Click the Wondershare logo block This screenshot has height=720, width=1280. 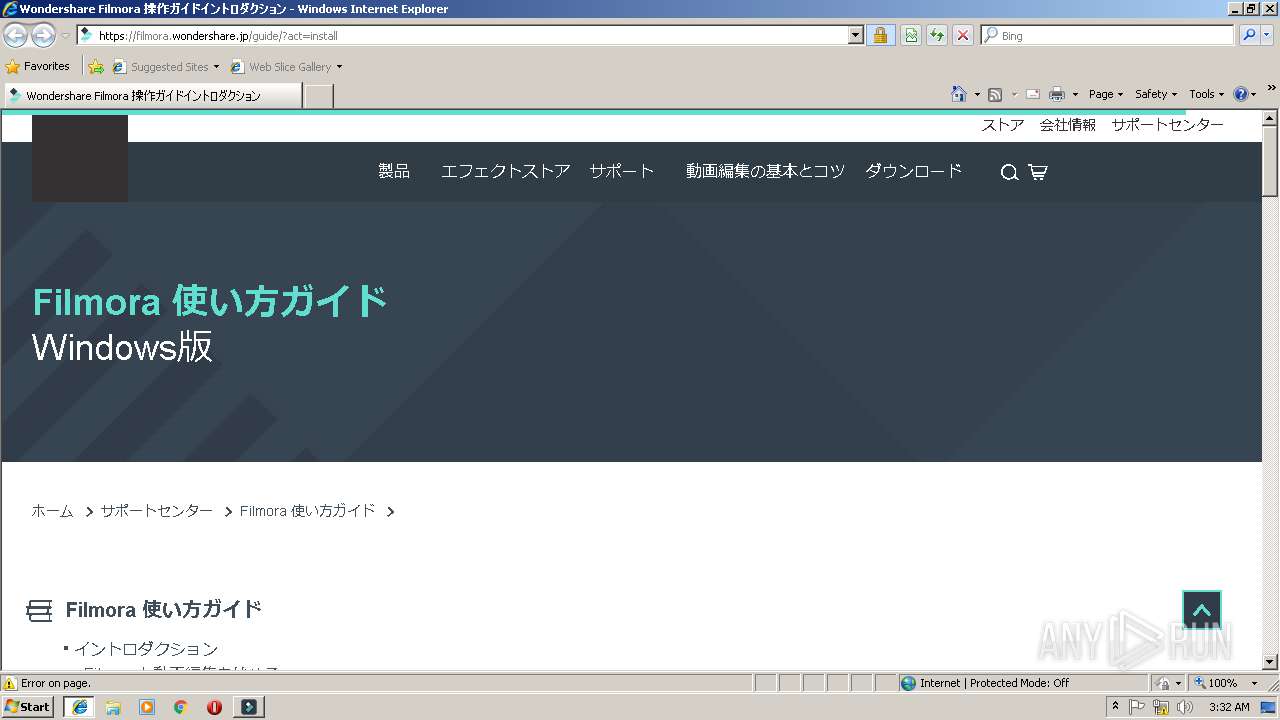point(80,158)
